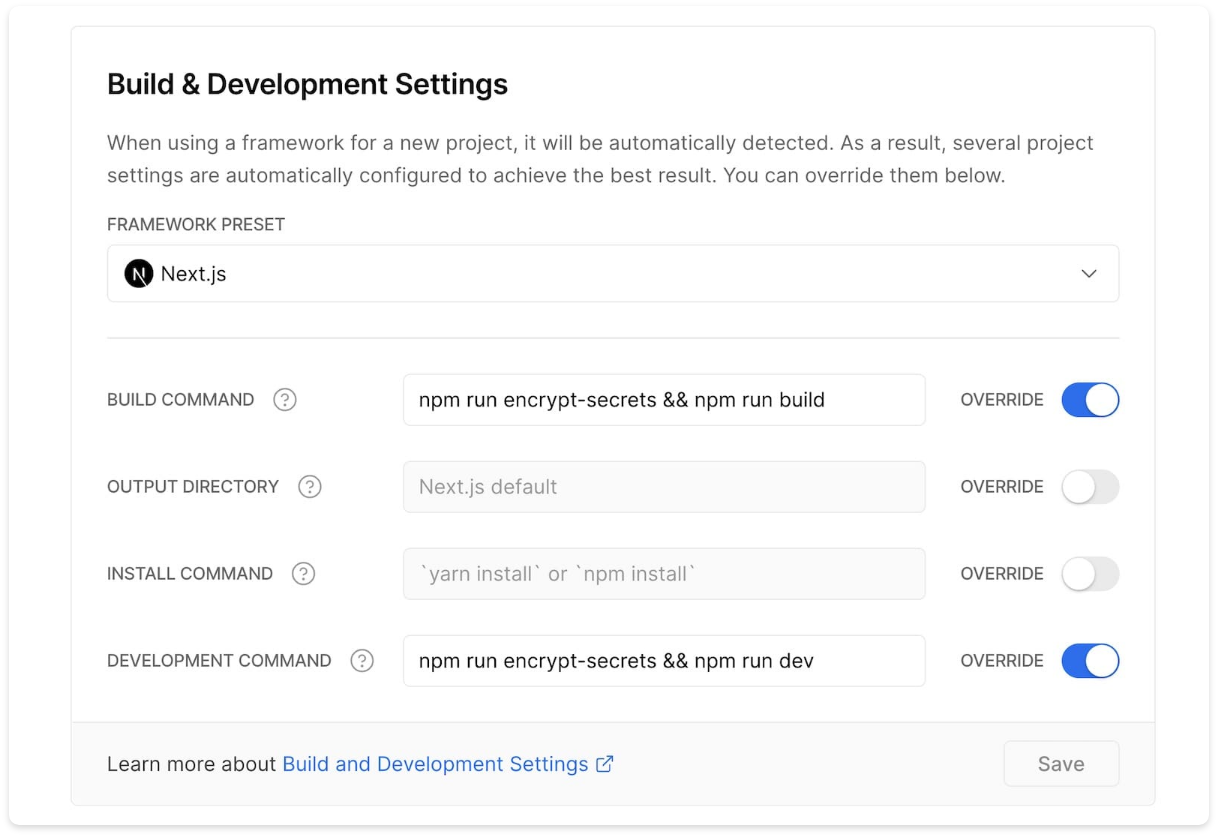Click the INSTALL COMMAND label

click(190, 574)
